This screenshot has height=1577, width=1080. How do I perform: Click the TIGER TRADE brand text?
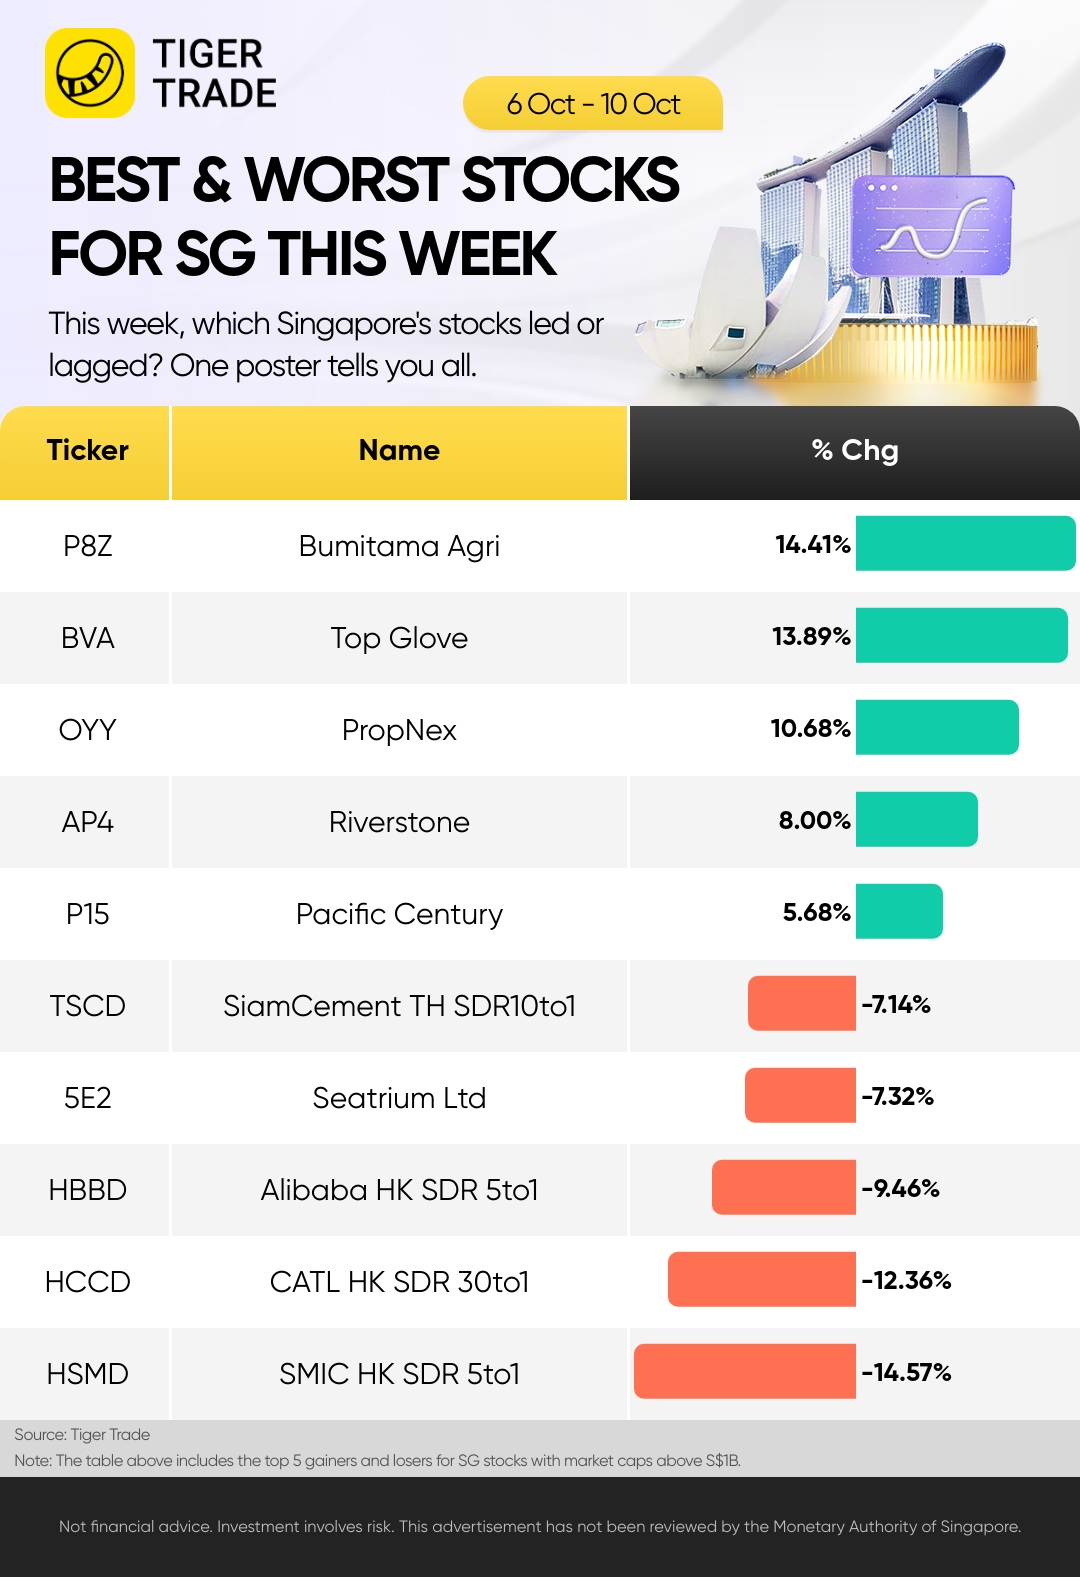point(214,73)
